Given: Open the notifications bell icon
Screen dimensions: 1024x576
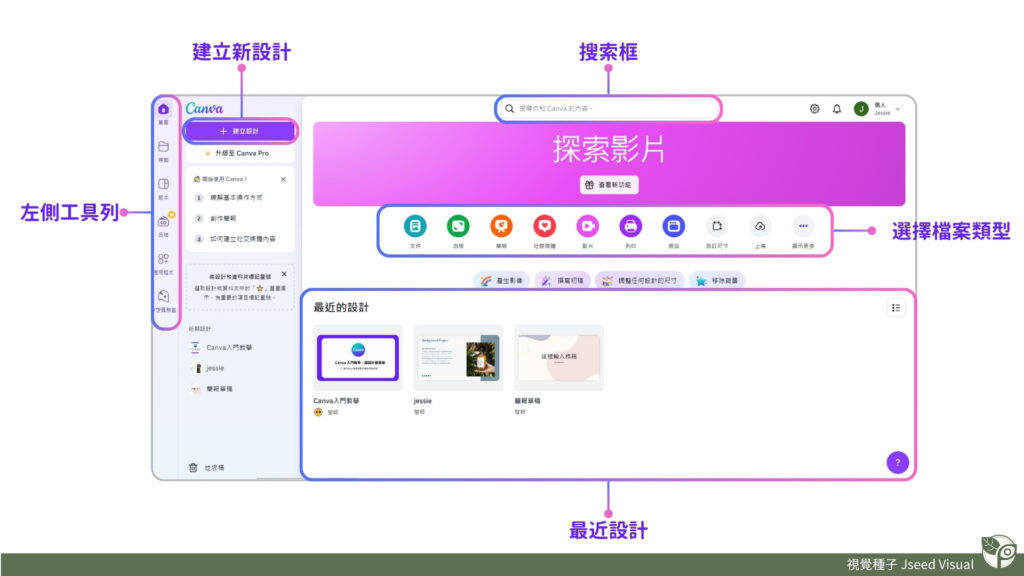Looking at the screenshot, I should (x=837, y=109).
